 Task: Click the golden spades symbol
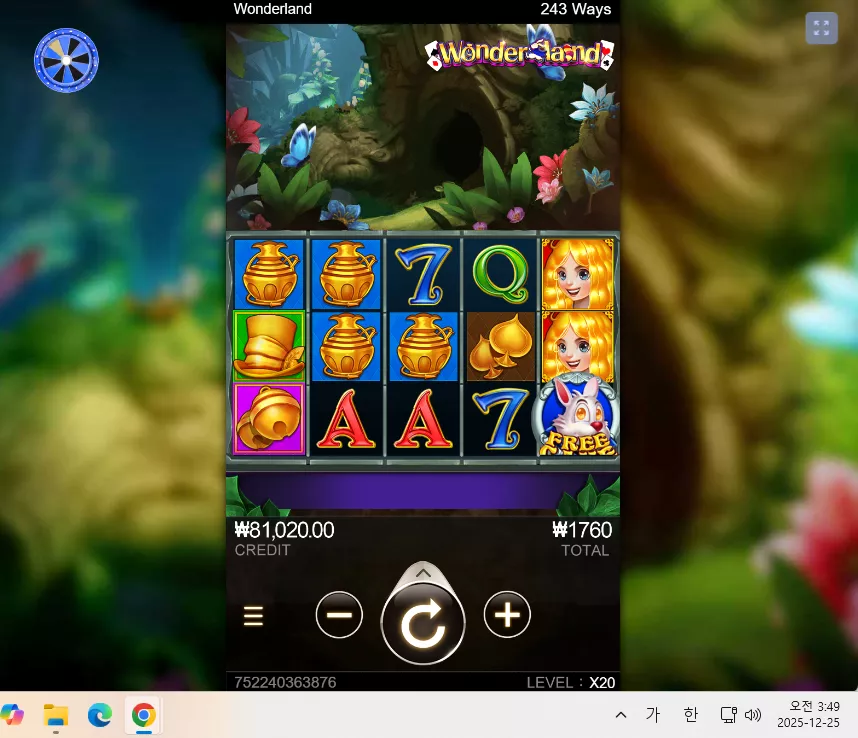coord(501,346)
